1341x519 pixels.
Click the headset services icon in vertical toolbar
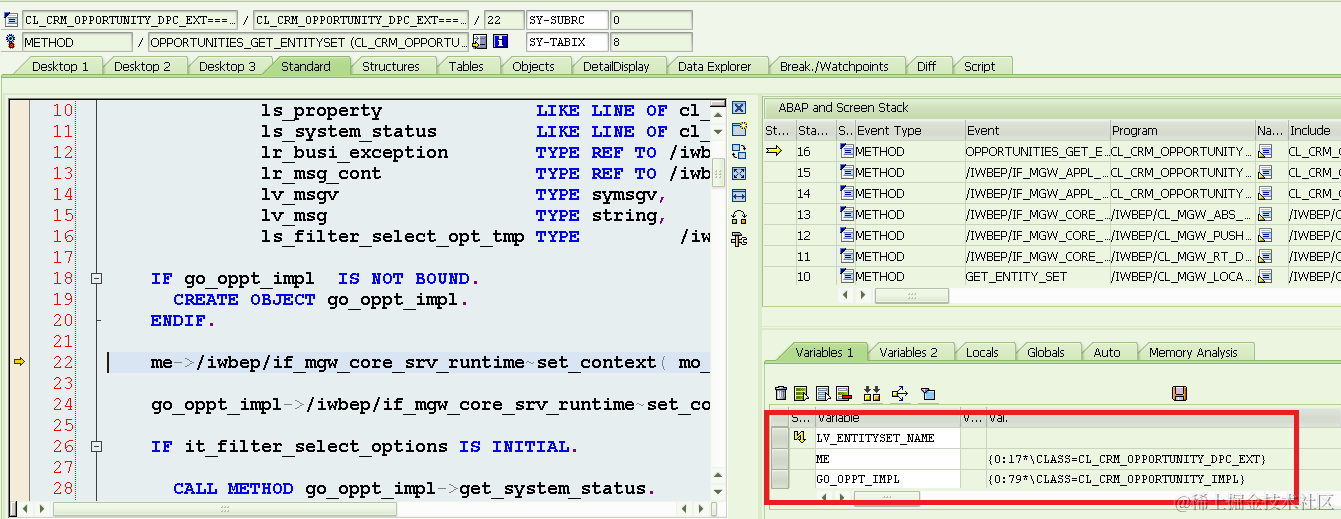tap(739, 217)
